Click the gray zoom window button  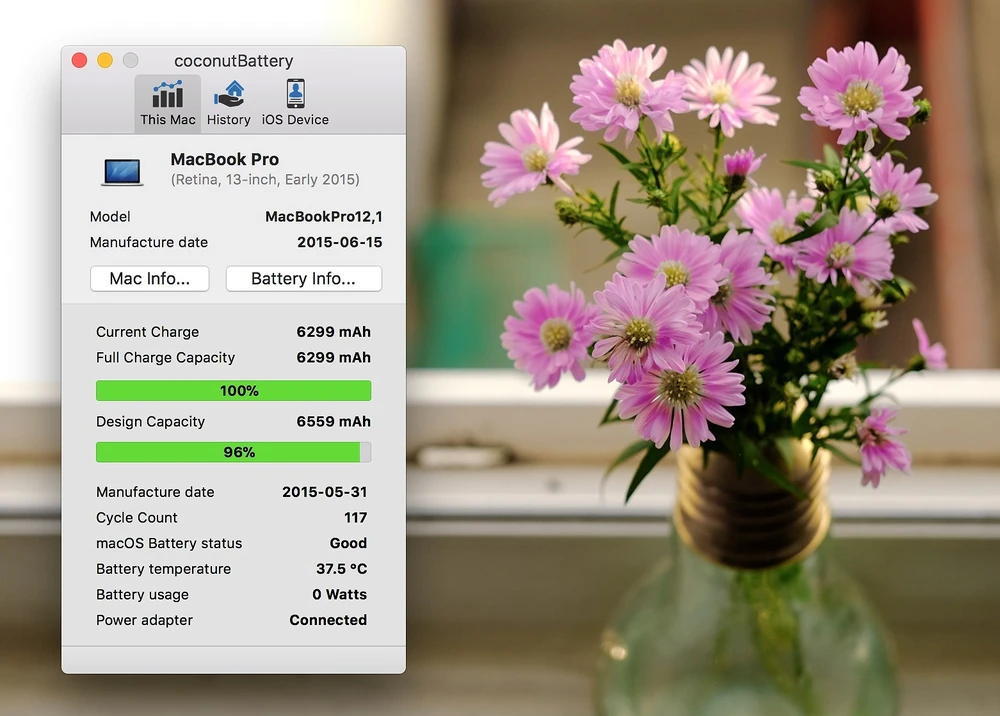coord(130,61)
